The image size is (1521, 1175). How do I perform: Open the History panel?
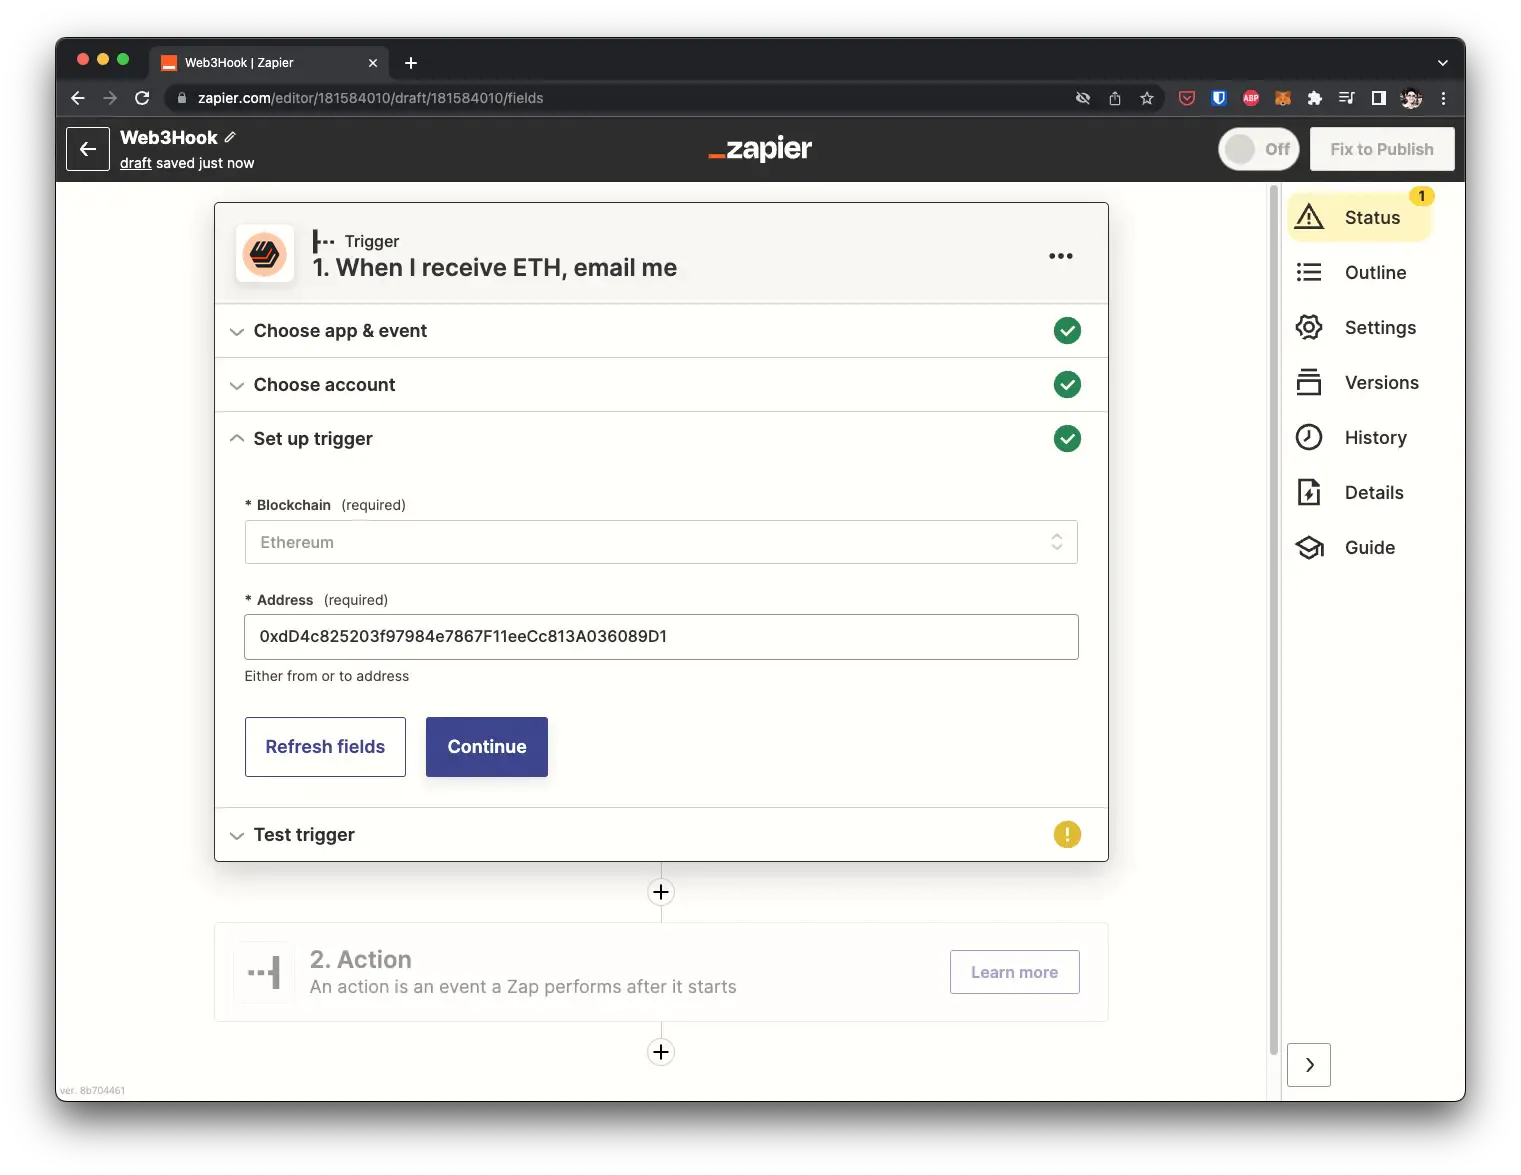point(1360,437)
